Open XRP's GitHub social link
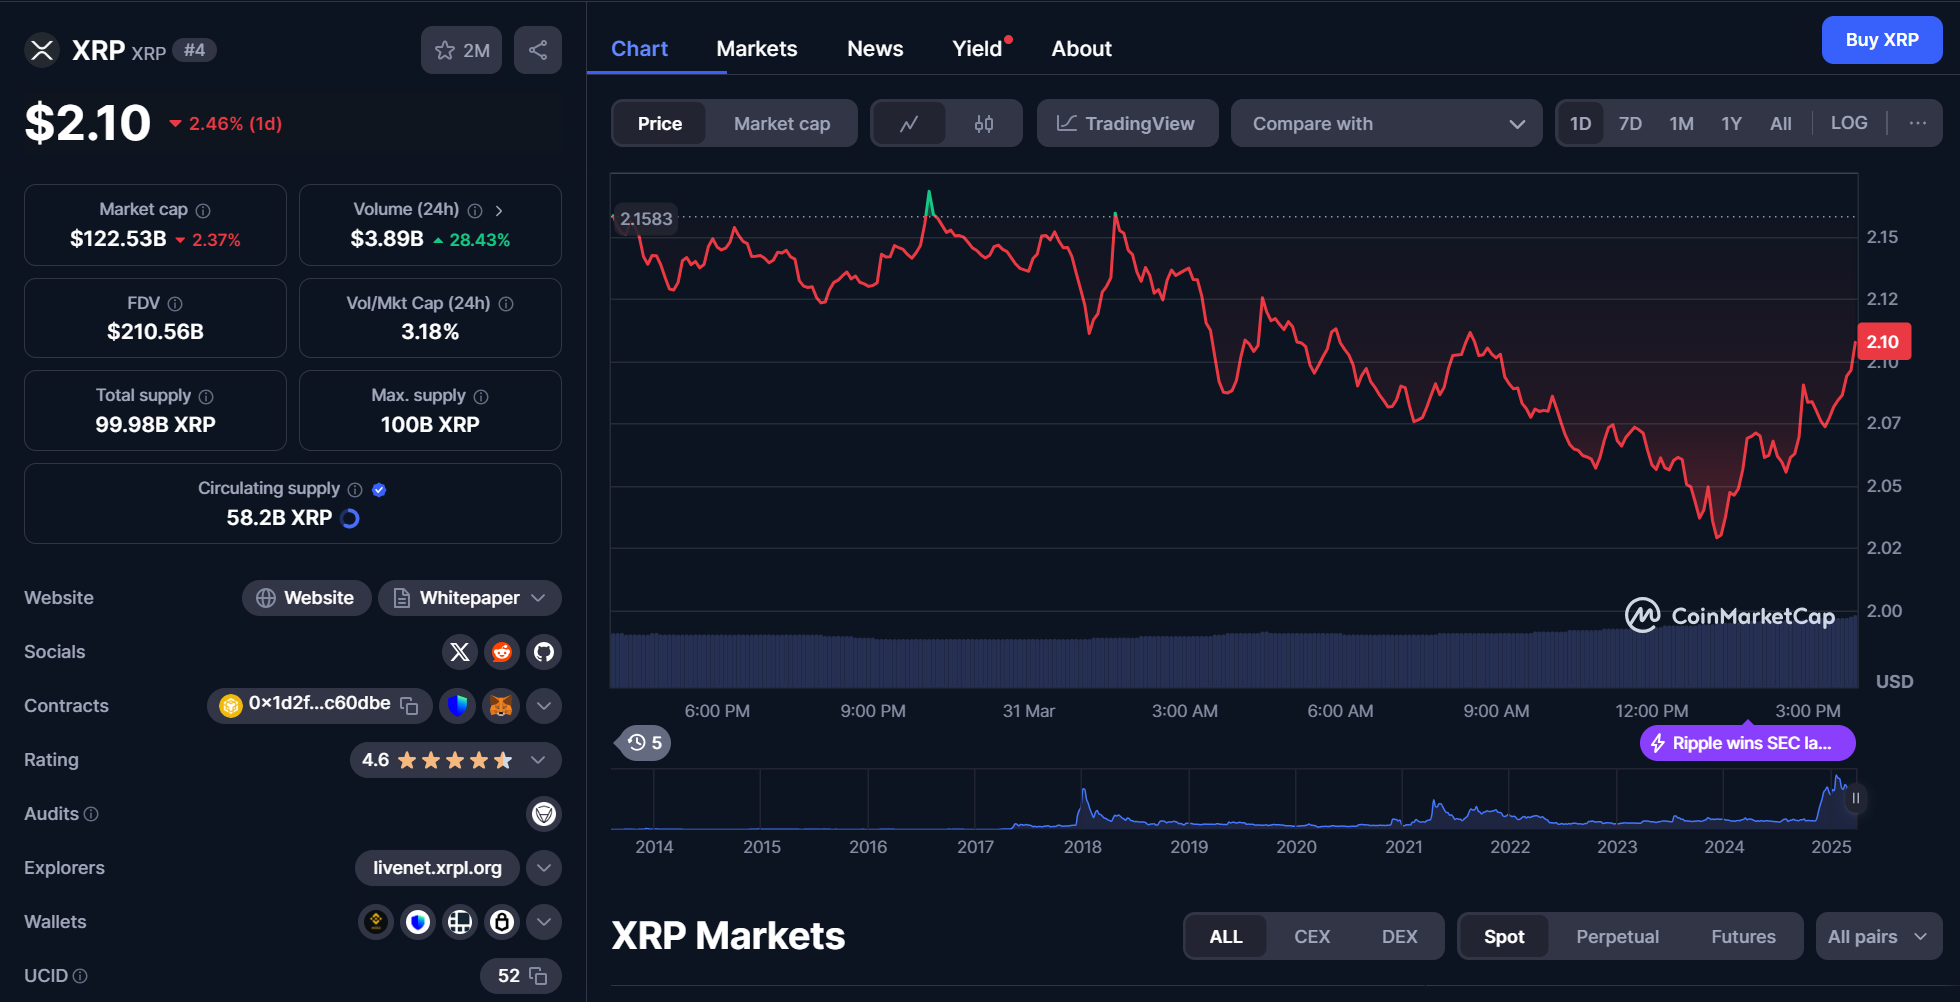Viewport: 1960px width, 1002px height. tap(544, 652)
